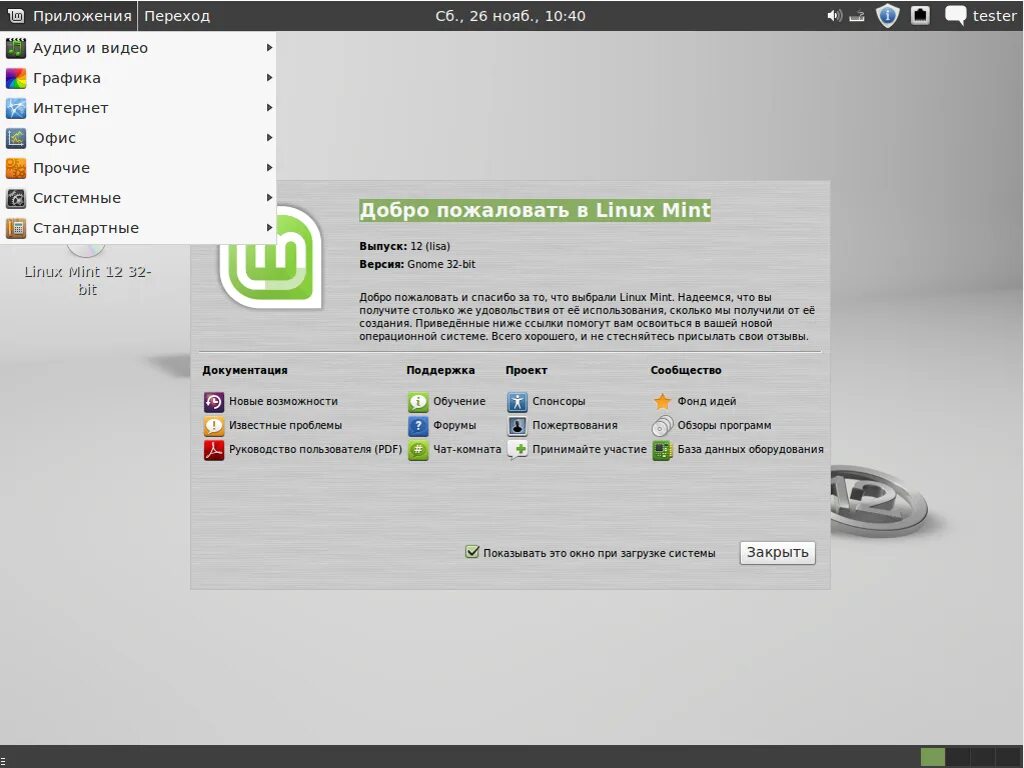This screenshot has width=1024, height=768.
Task: Switch to the green active workspace
Action: pos(933,757)
